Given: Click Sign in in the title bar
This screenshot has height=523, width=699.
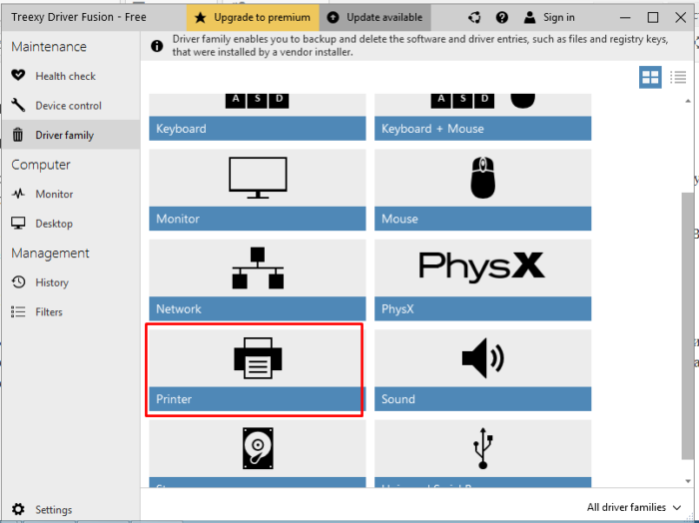Looking at the screenshot, I should coord(559,17).
